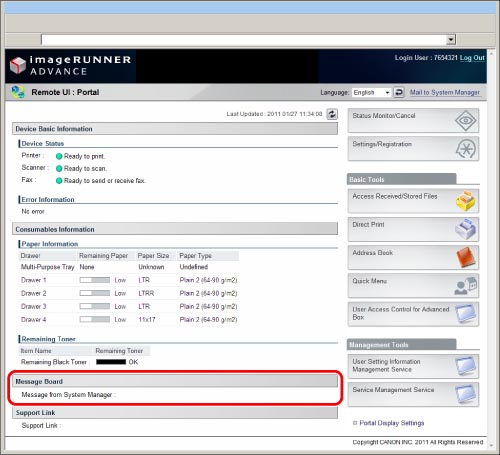Click the Direct Print printer icon
The height and width of the screenshot is (455, 500).
tap(466, 229)
